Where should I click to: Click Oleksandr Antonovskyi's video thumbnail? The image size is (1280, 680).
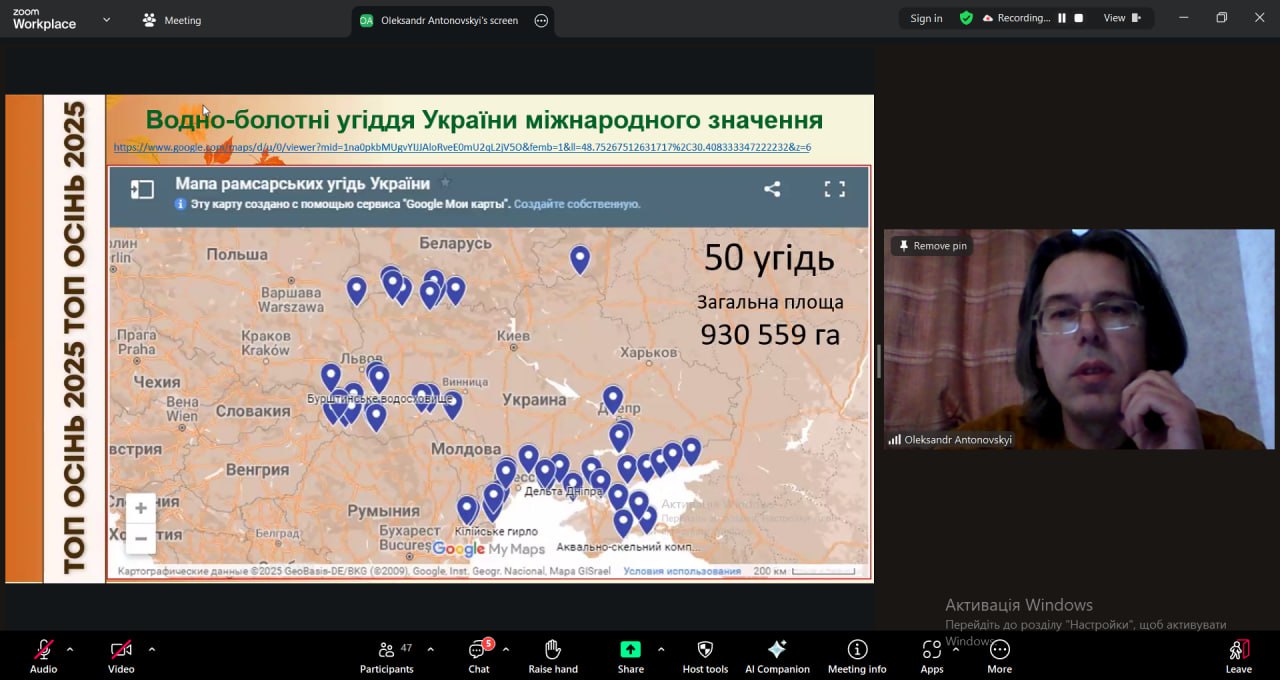[x=1079, y=339]
